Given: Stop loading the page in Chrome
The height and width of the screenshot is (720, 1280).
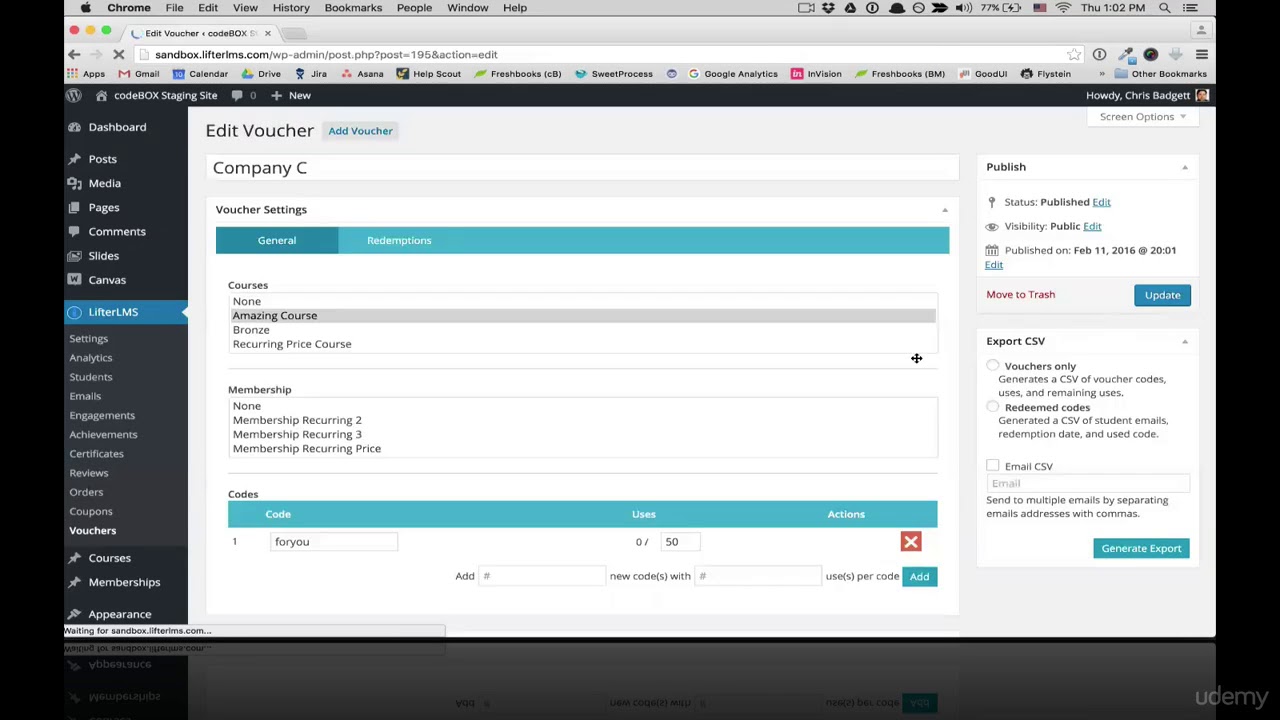Looking at the screenshot, I should tap(118, 55).
